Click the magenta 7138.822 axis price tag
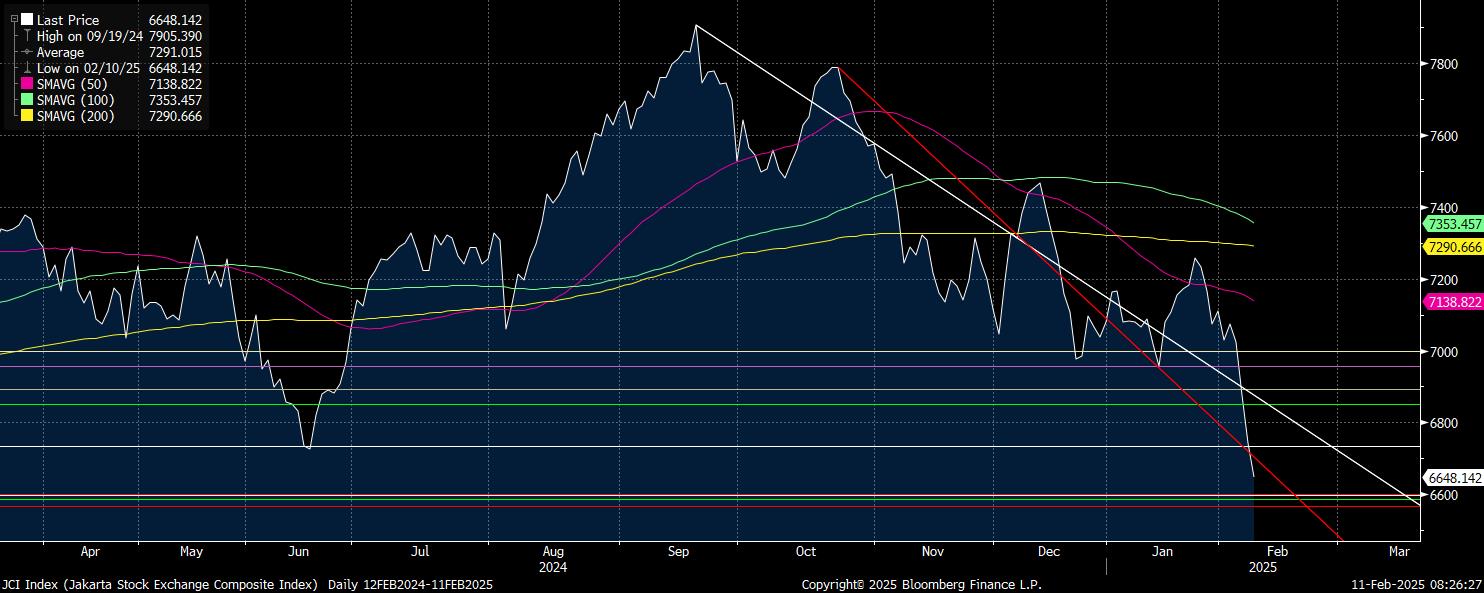Screen dimensions: 1484x593 click(1451, 301)
